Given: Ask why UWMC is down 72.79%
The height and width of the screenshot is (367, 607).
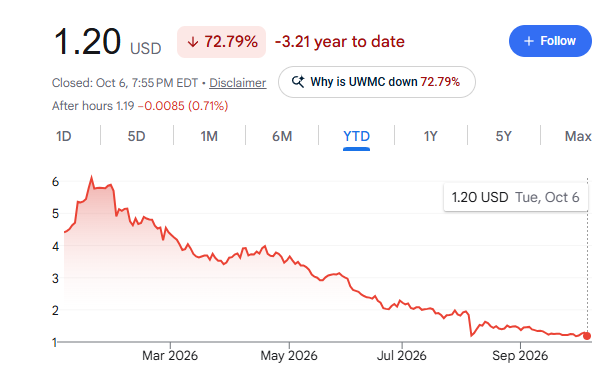Looking at the screenshot, I should pyautogui.click(x=377, y=82).
